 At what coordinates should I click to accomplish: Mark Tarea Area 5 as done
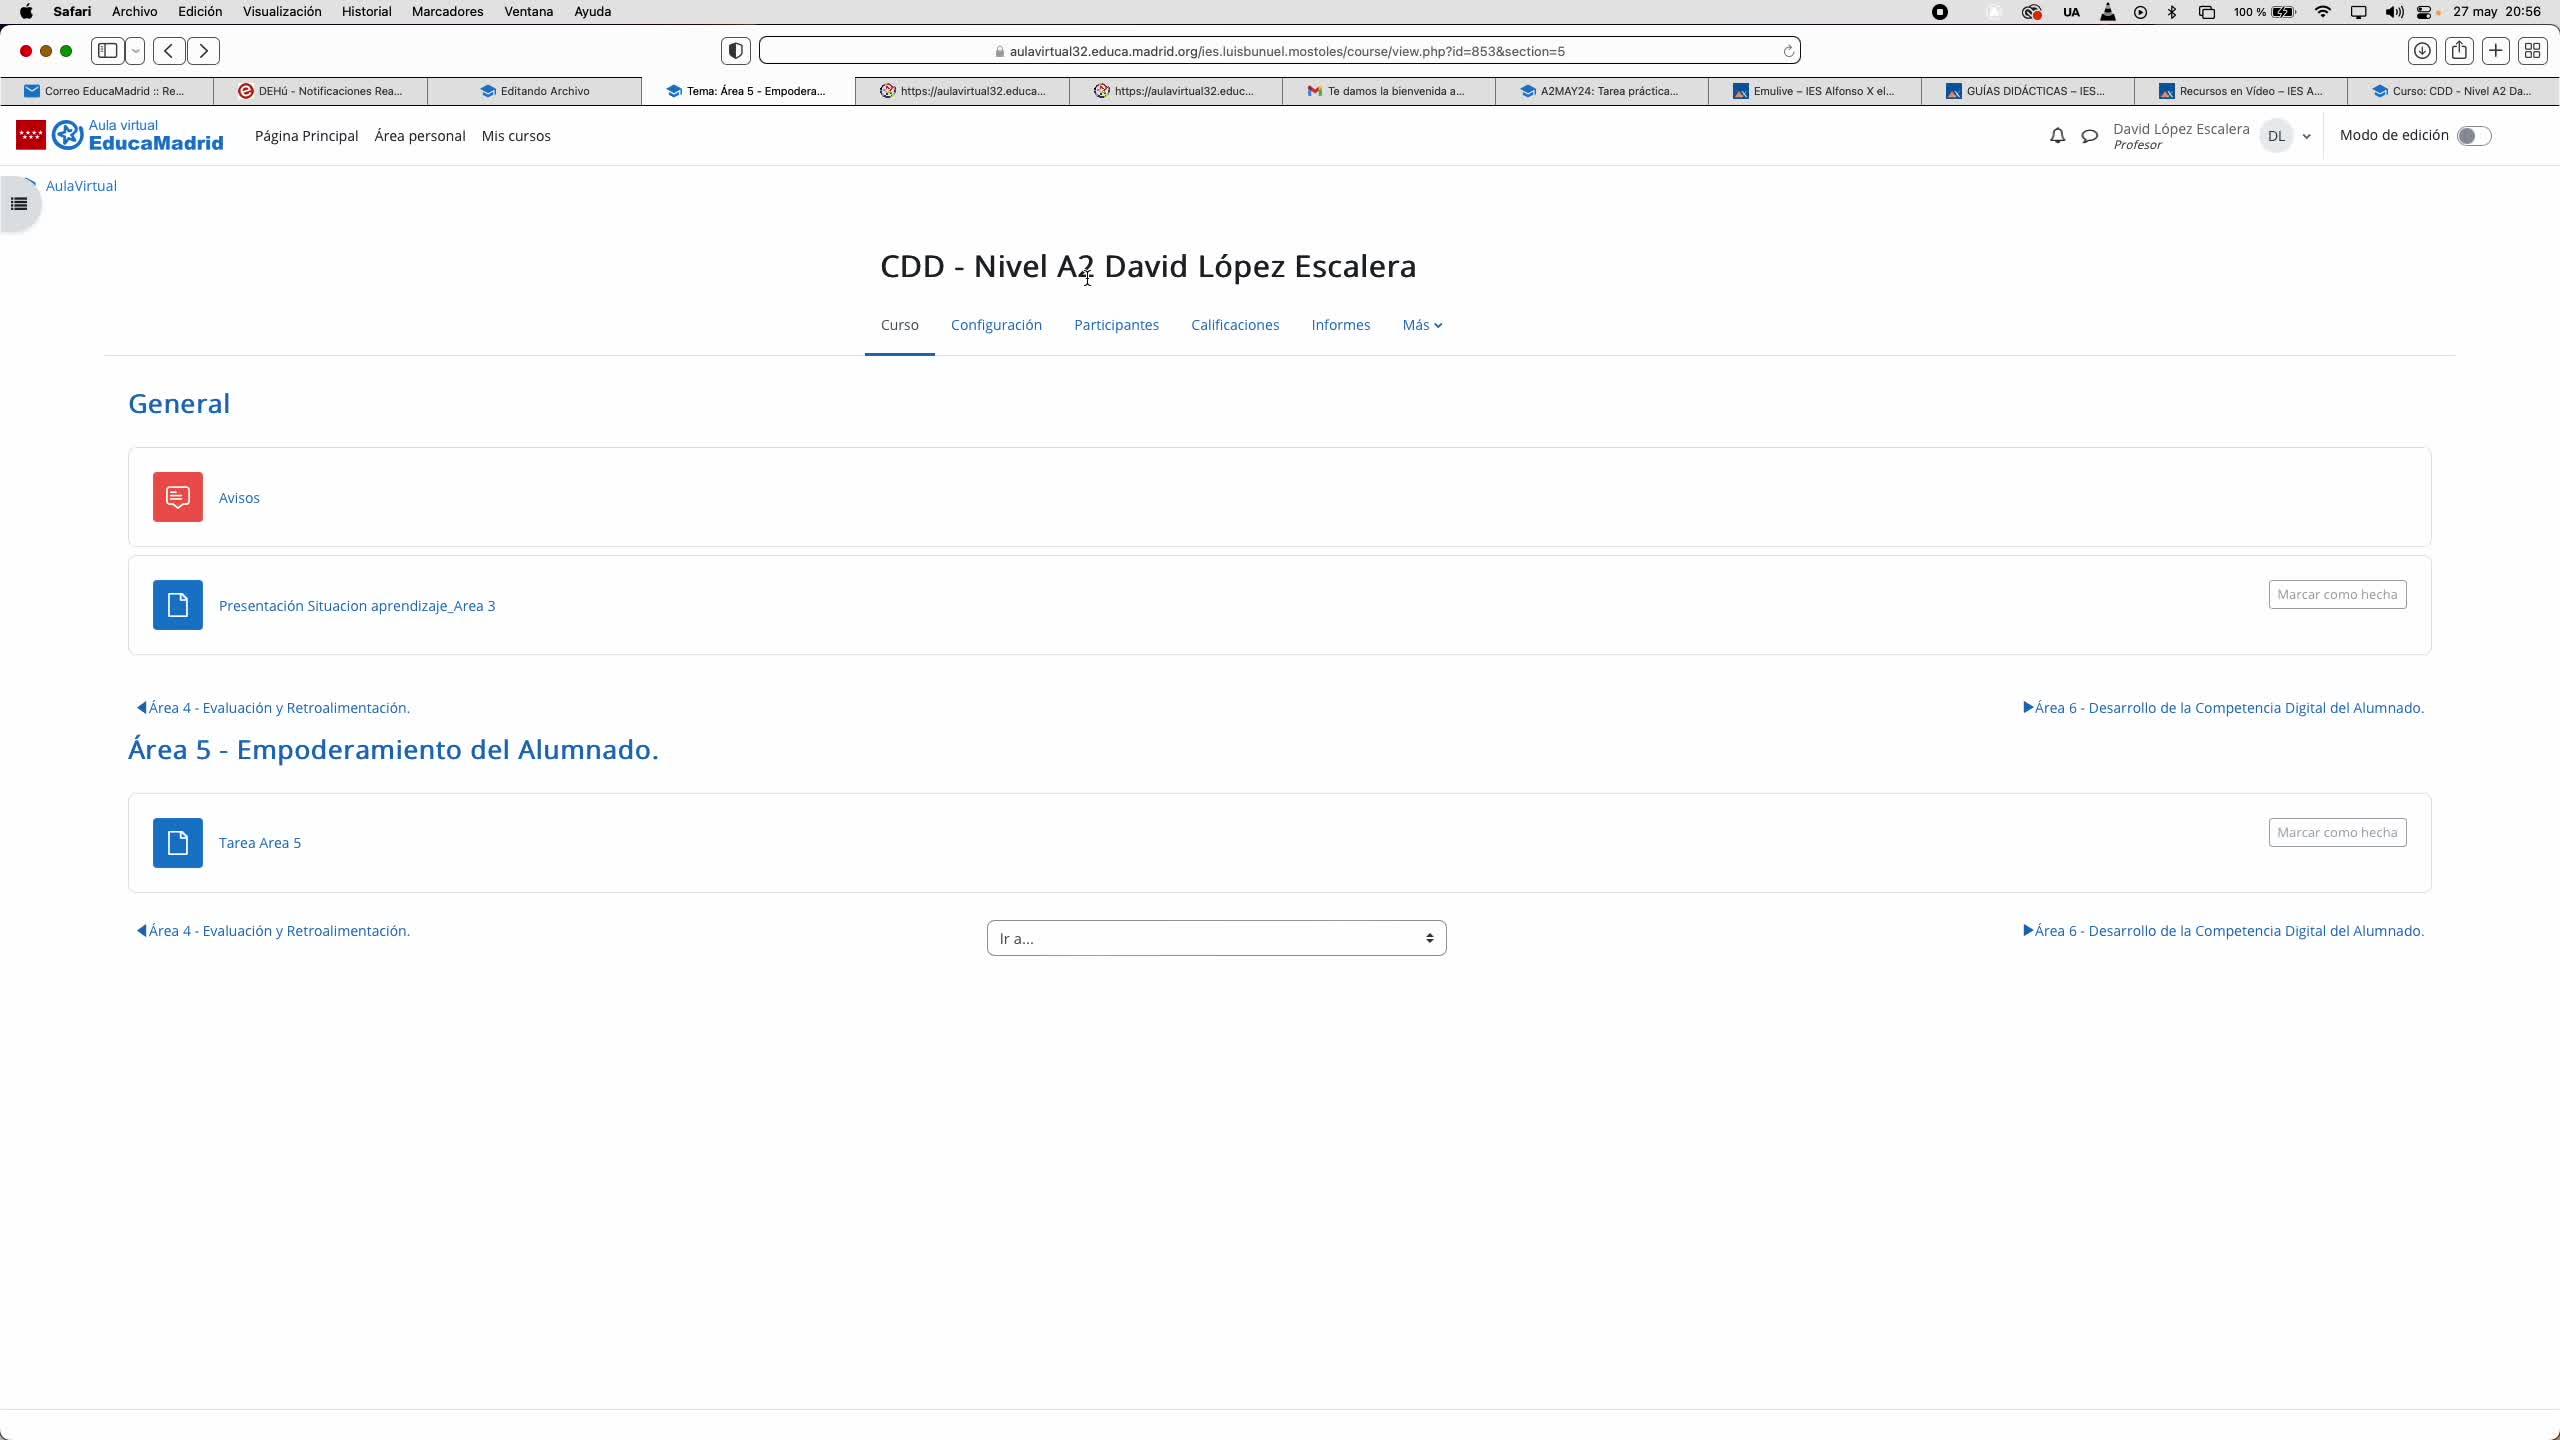pos(2336,832)
